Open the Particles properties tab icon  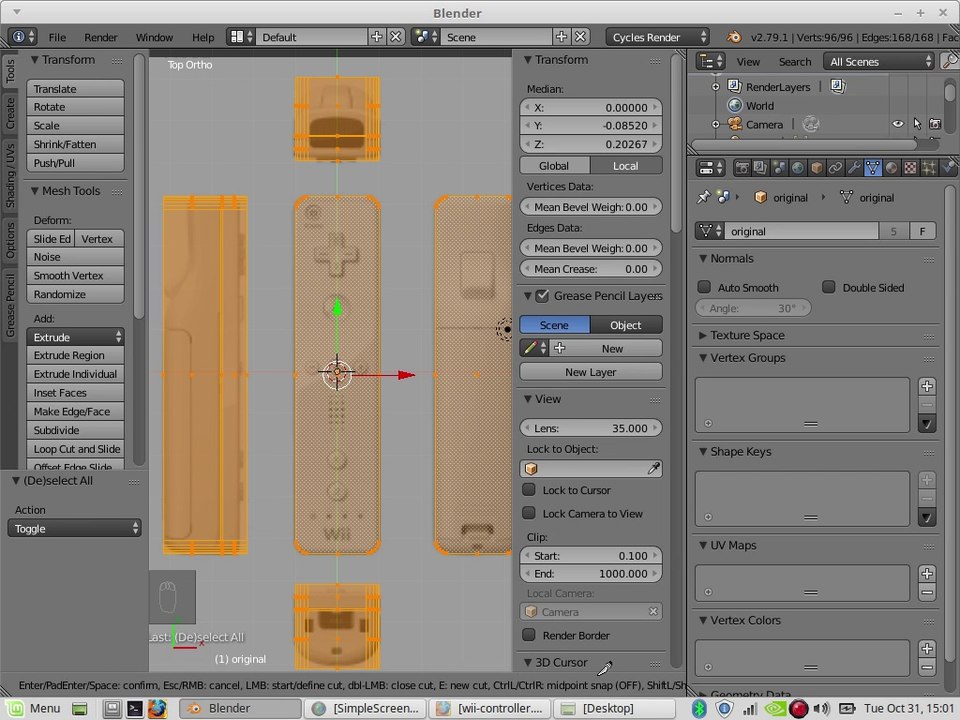pyautogui.click(x=929, y=167)
